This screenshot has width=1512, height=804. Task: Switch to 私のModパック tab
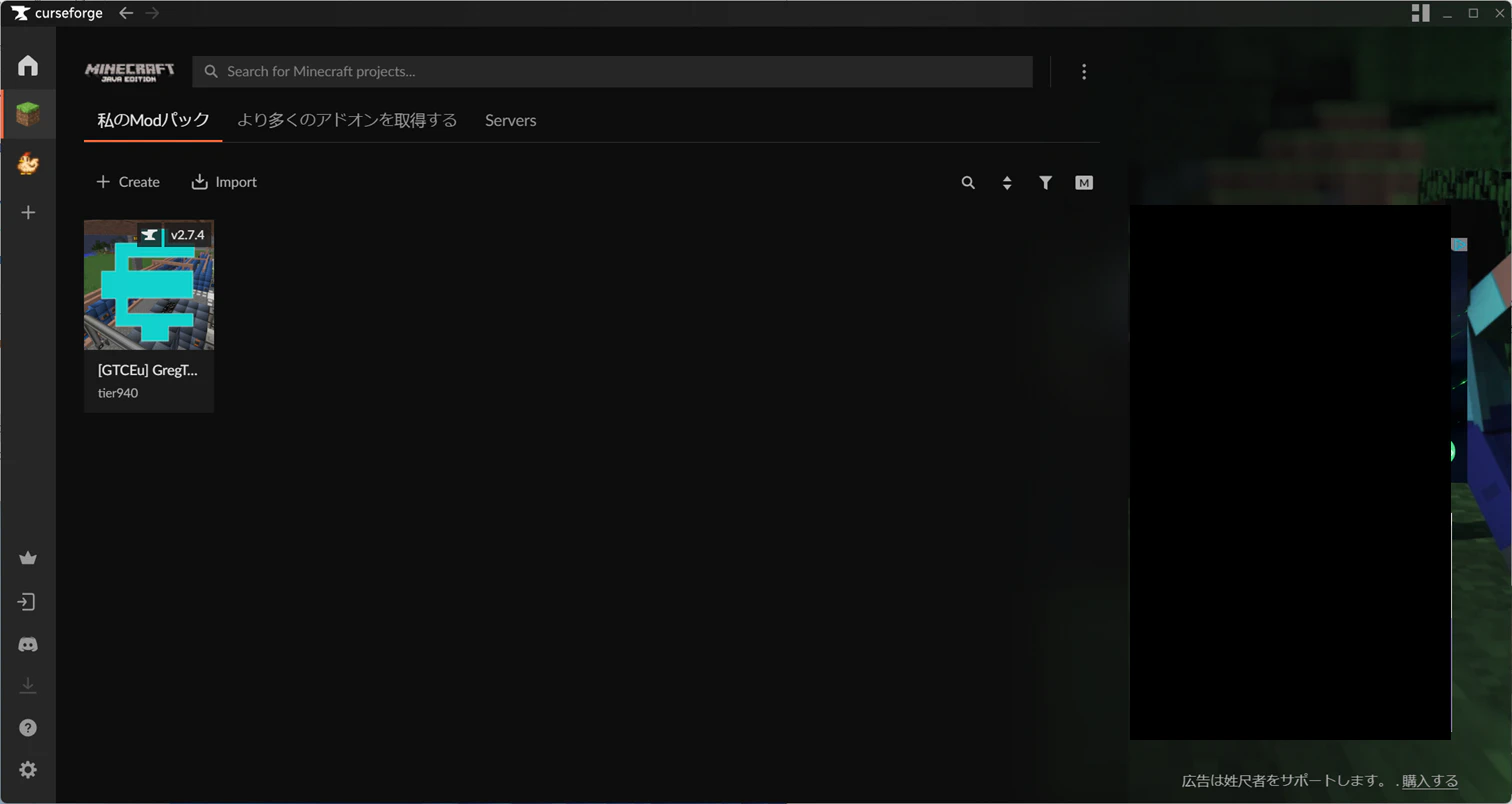pyautogui.click(x=153, y=120)
